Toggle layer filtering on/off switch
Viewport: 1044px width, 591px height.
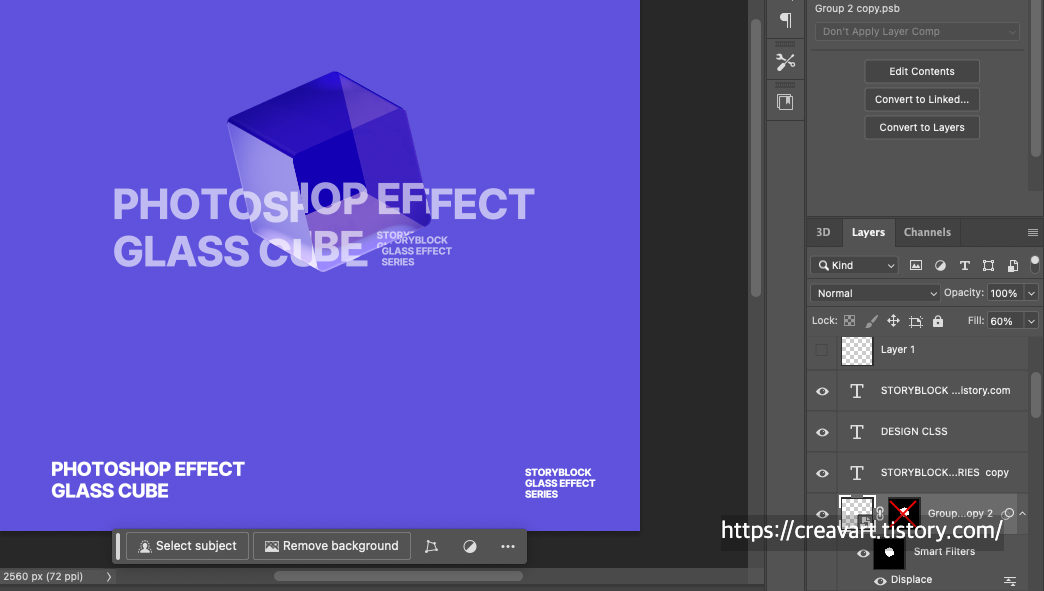coord(1035,264)
